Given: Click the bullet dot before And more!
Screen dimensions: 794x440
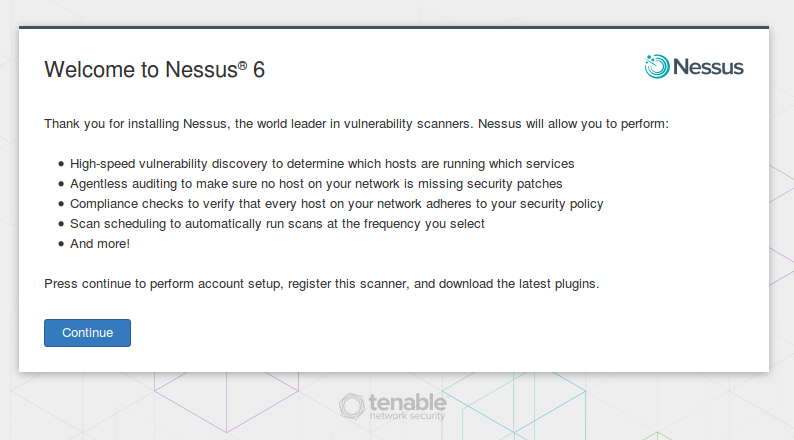Looking at the screenshot, I should (x=61, y=244).
